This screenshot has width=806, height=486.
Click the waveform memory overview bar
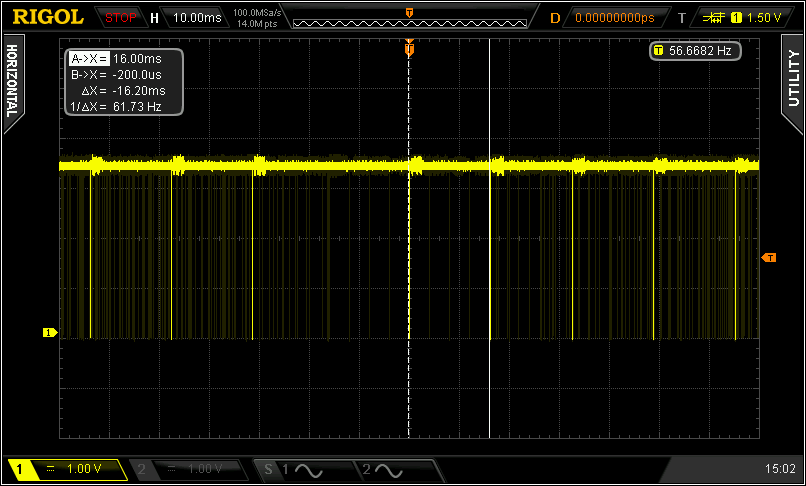pos(410,23)
